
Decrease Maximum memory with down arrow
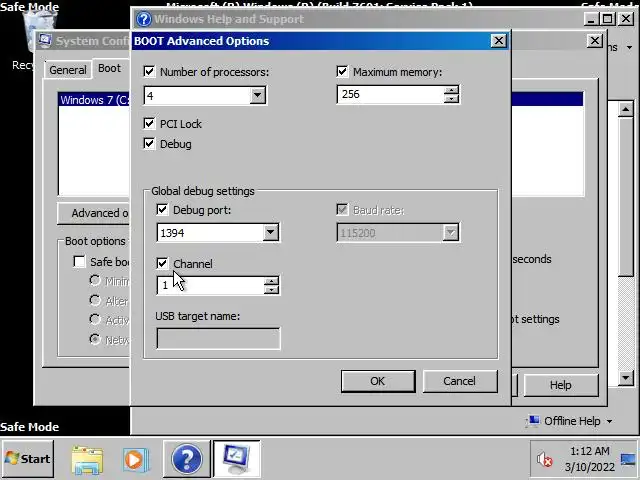click(x=451, y=99)
